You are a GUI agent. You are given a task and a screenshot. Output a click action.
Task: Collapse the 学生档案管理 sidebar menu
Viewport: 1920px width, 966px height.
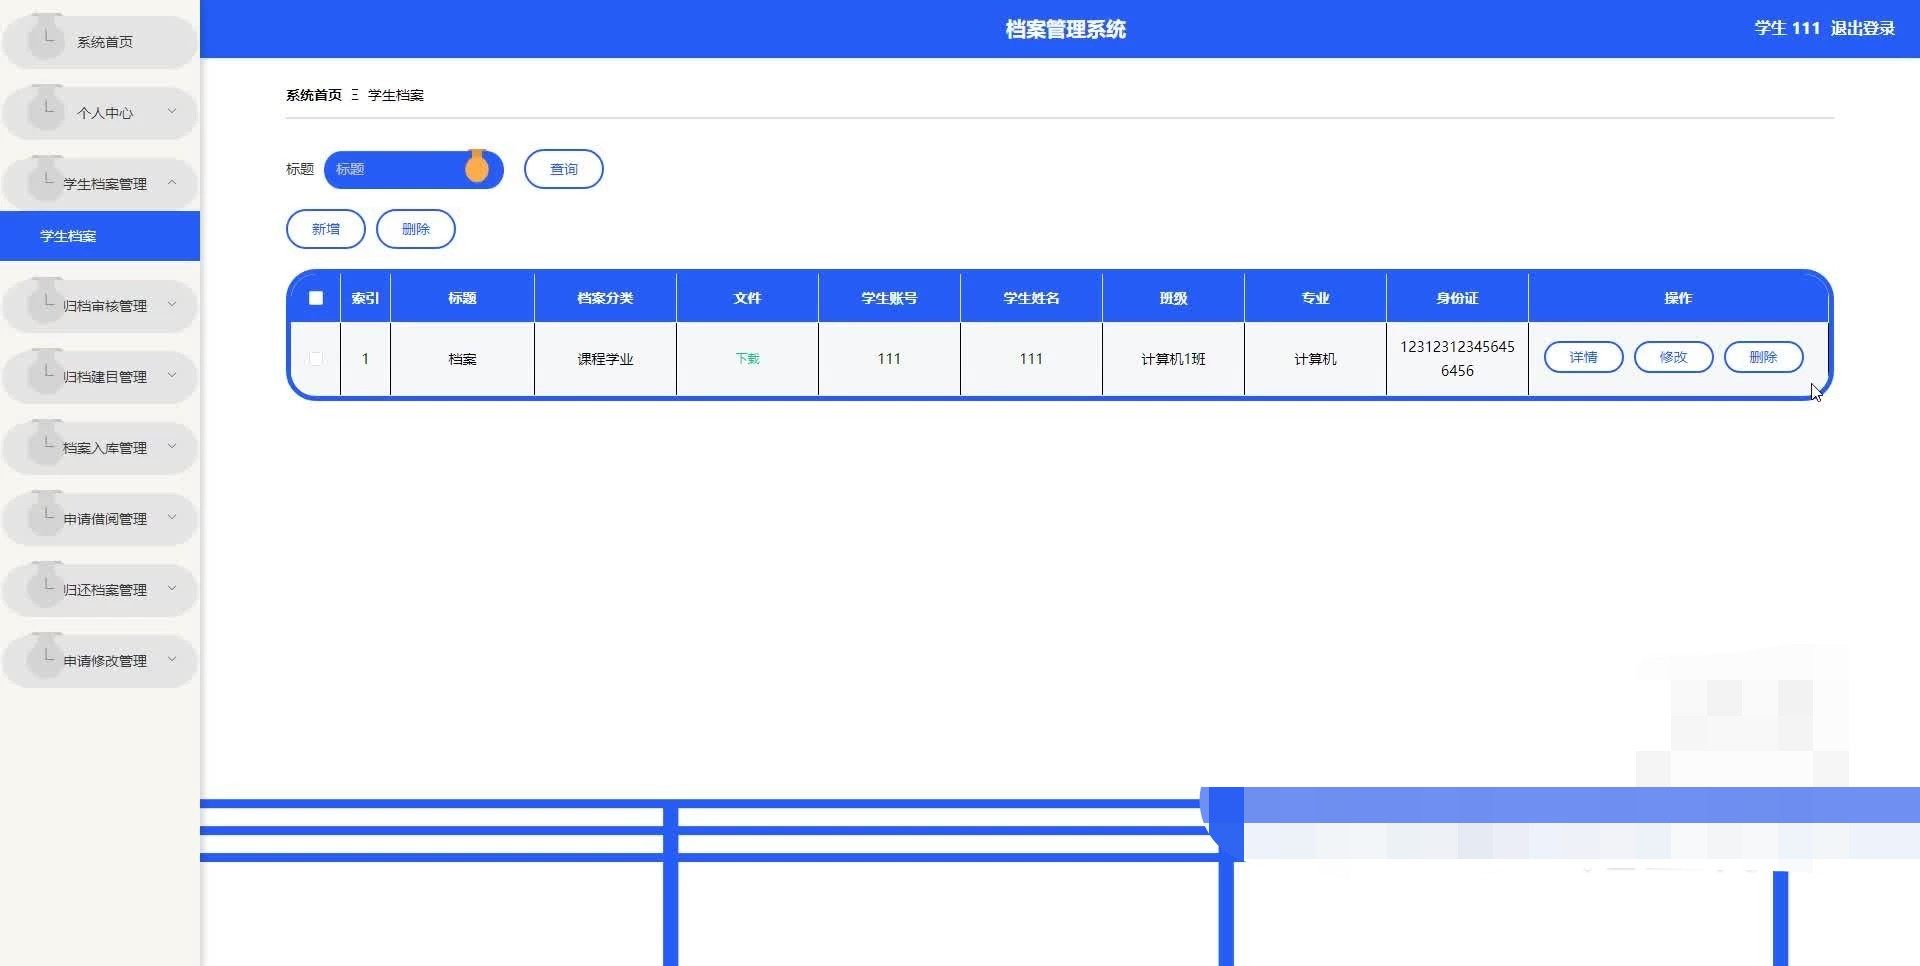100,184
